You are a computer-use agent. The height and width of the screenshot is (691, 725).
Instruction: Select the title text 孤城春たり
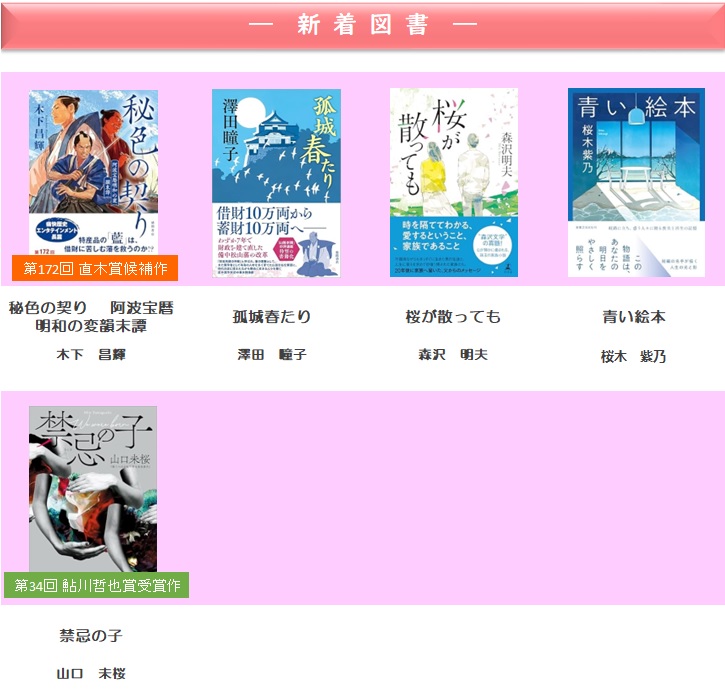pos(271,316)
